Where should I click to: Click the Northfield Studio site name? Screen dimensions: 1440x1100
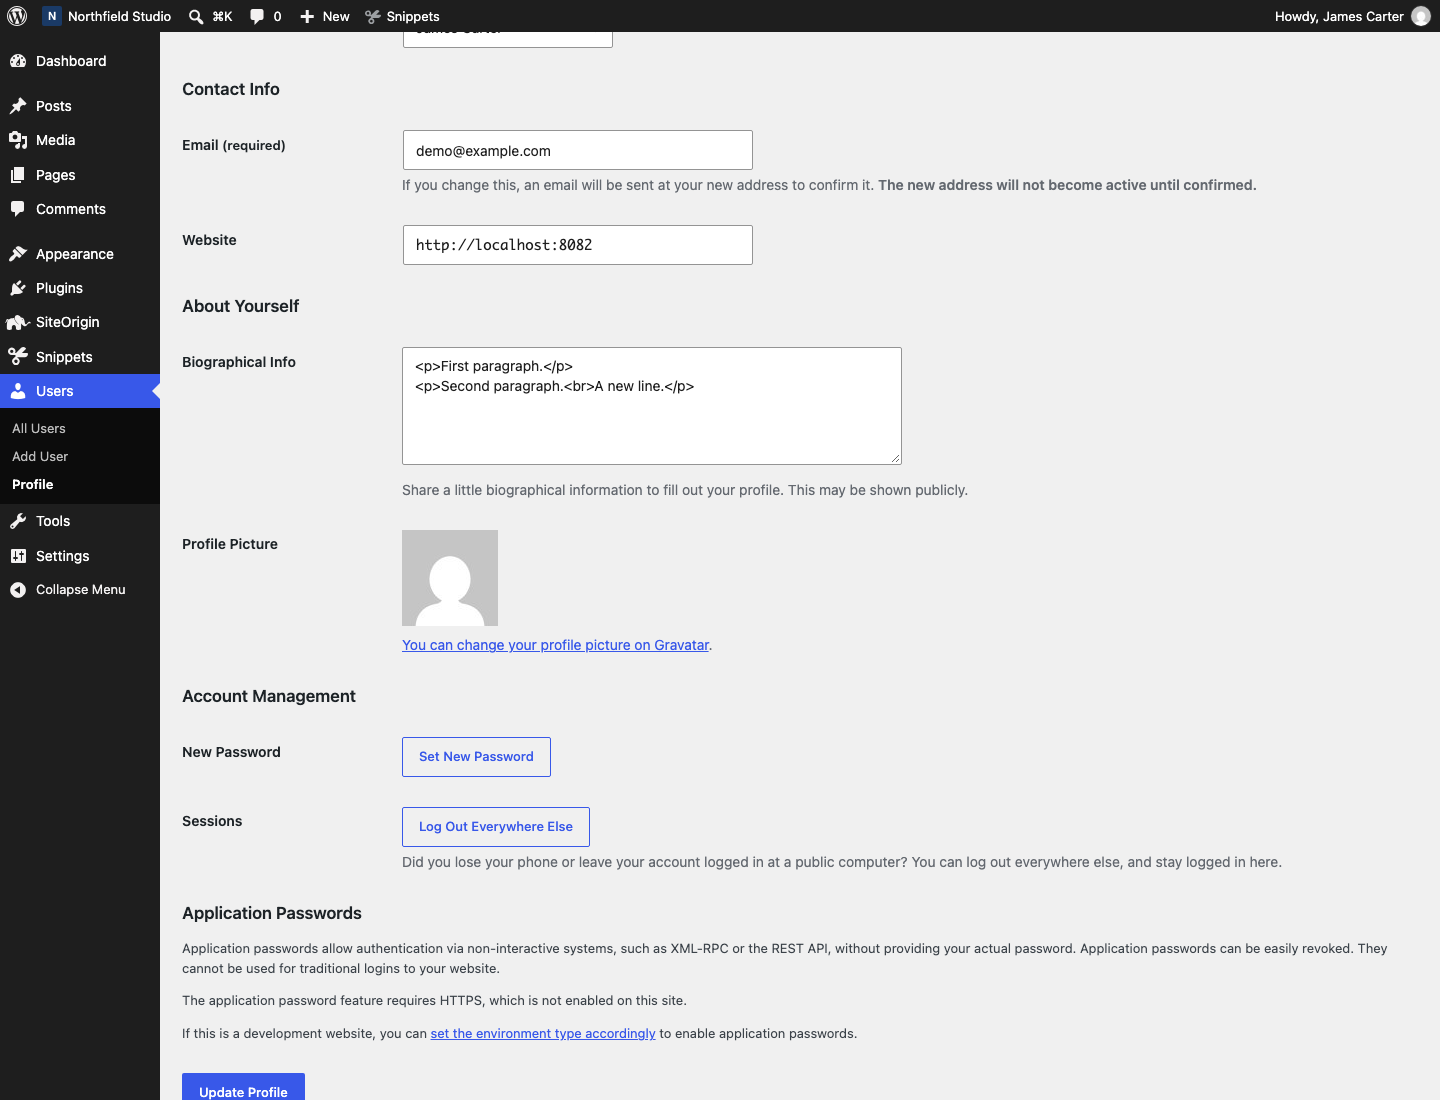point(120,16)
